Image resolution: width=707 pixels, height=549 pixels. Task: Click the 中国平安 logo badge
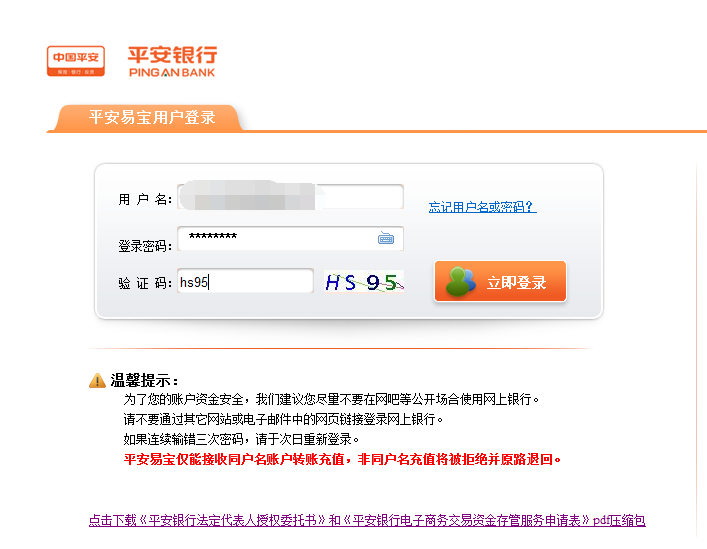tap(76, 61)
